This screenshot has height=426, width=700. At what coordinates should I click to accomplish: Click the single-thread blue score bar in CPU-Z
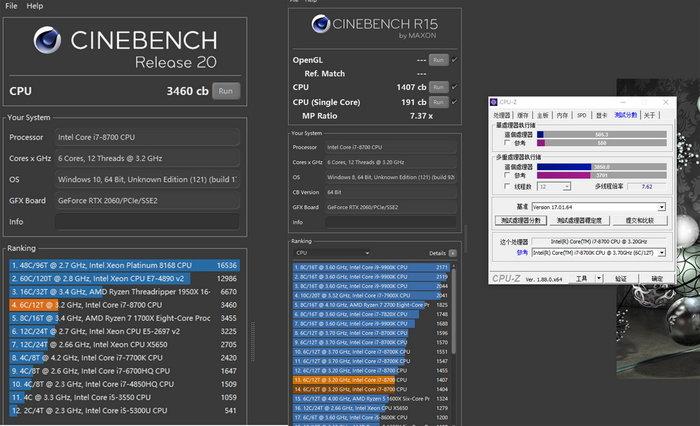click(x=540, y=134)
